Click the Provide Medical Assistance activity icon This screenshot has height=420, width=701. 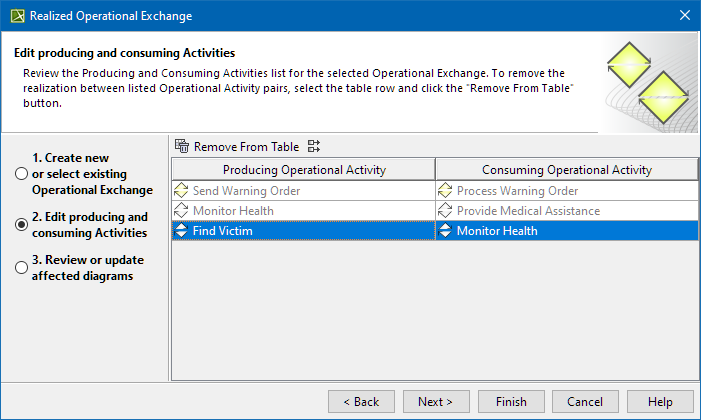click(445, 210)
